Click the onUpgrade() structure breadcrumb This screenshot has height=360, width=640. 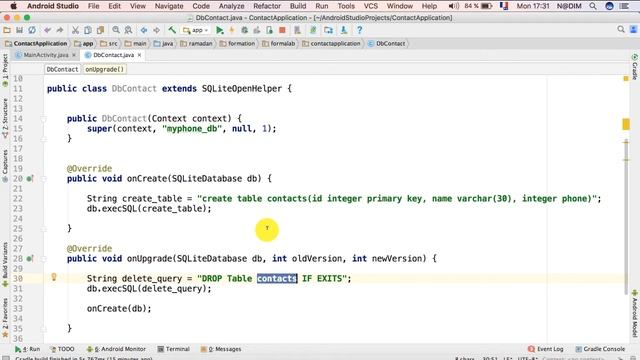click(x=104, y=69)
